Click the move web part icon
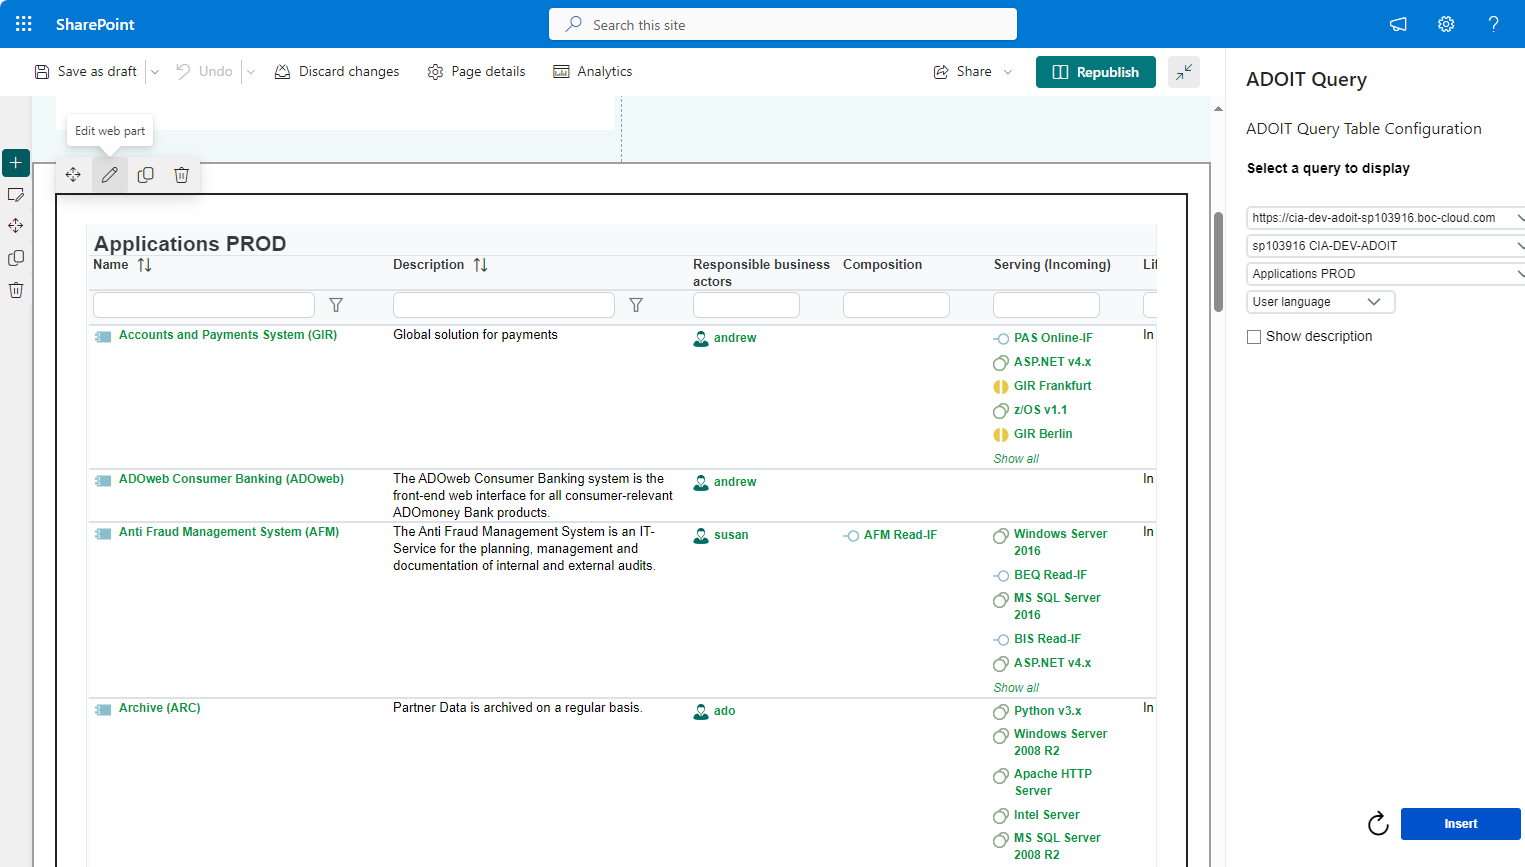This screenshot has width=1525, height=867. (73, 175)
